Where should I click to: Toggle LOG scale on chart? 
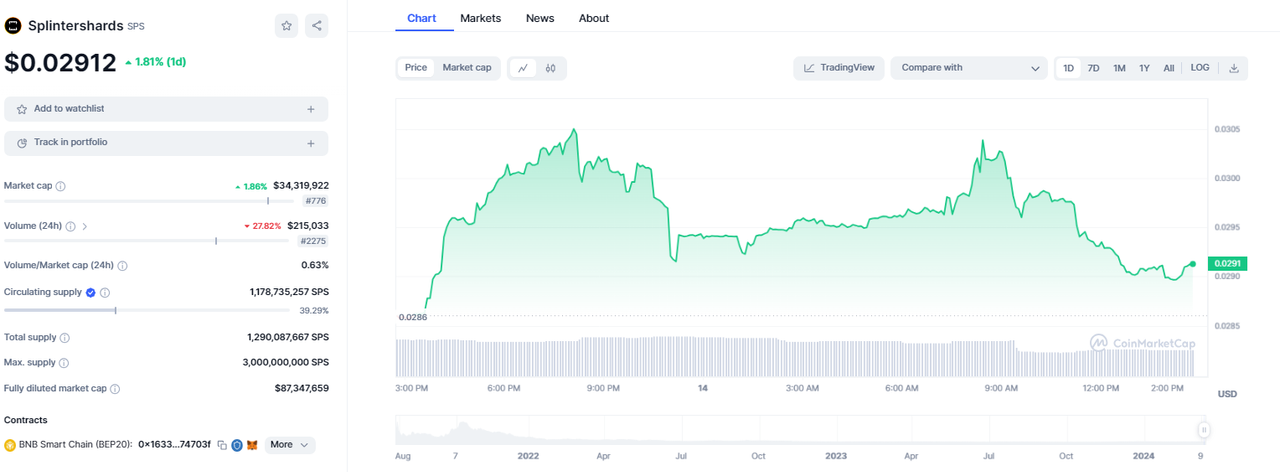click(x=1200, y=68)
